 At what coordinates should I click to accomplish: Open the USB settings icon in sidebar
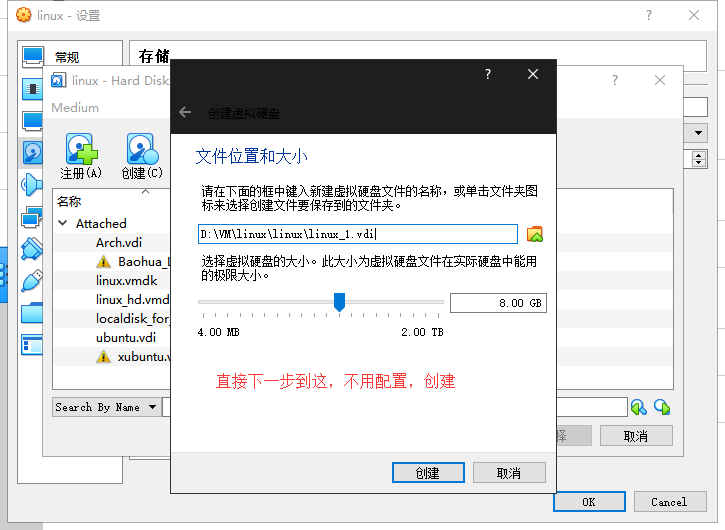click(32, 279)
